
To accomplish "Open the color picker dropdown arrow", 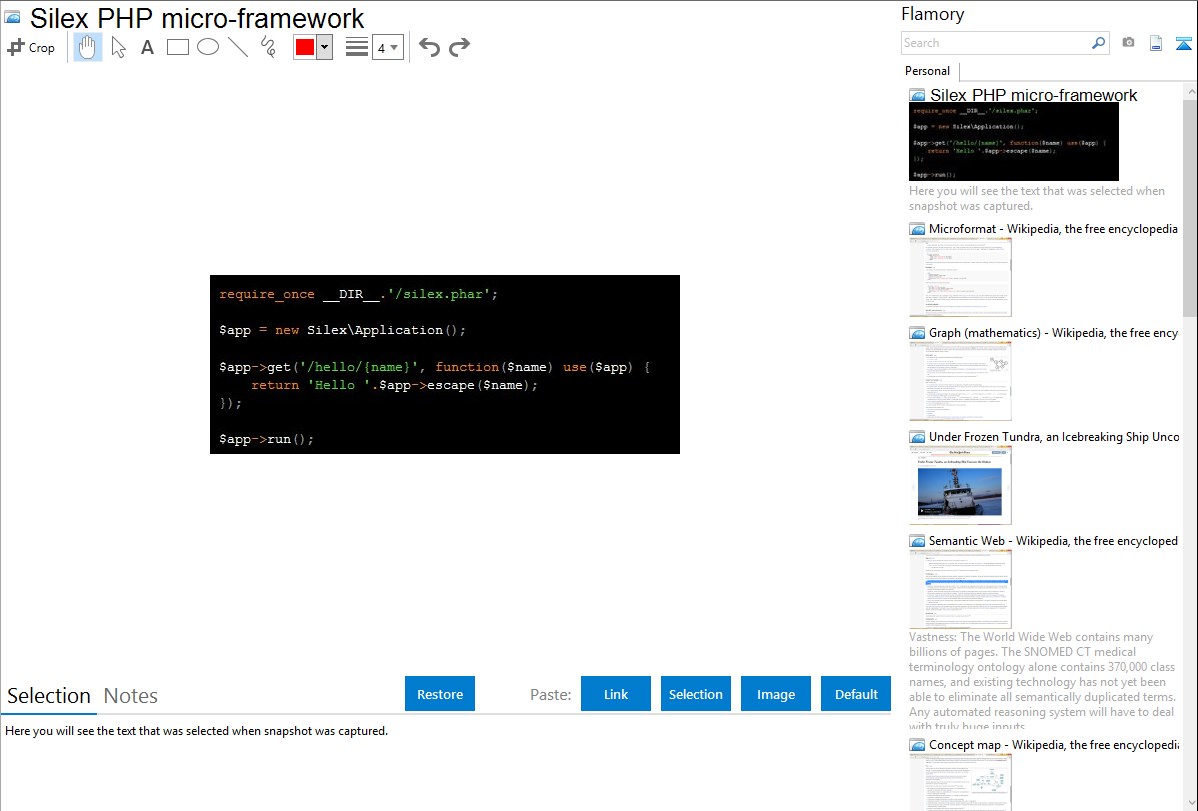I will (x=324, y=47).
